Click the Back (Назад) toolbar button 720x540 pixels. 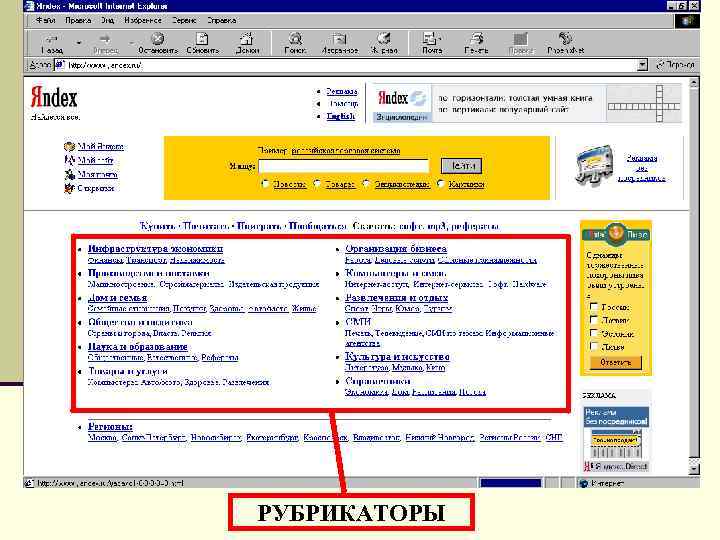tap(52, 44)
